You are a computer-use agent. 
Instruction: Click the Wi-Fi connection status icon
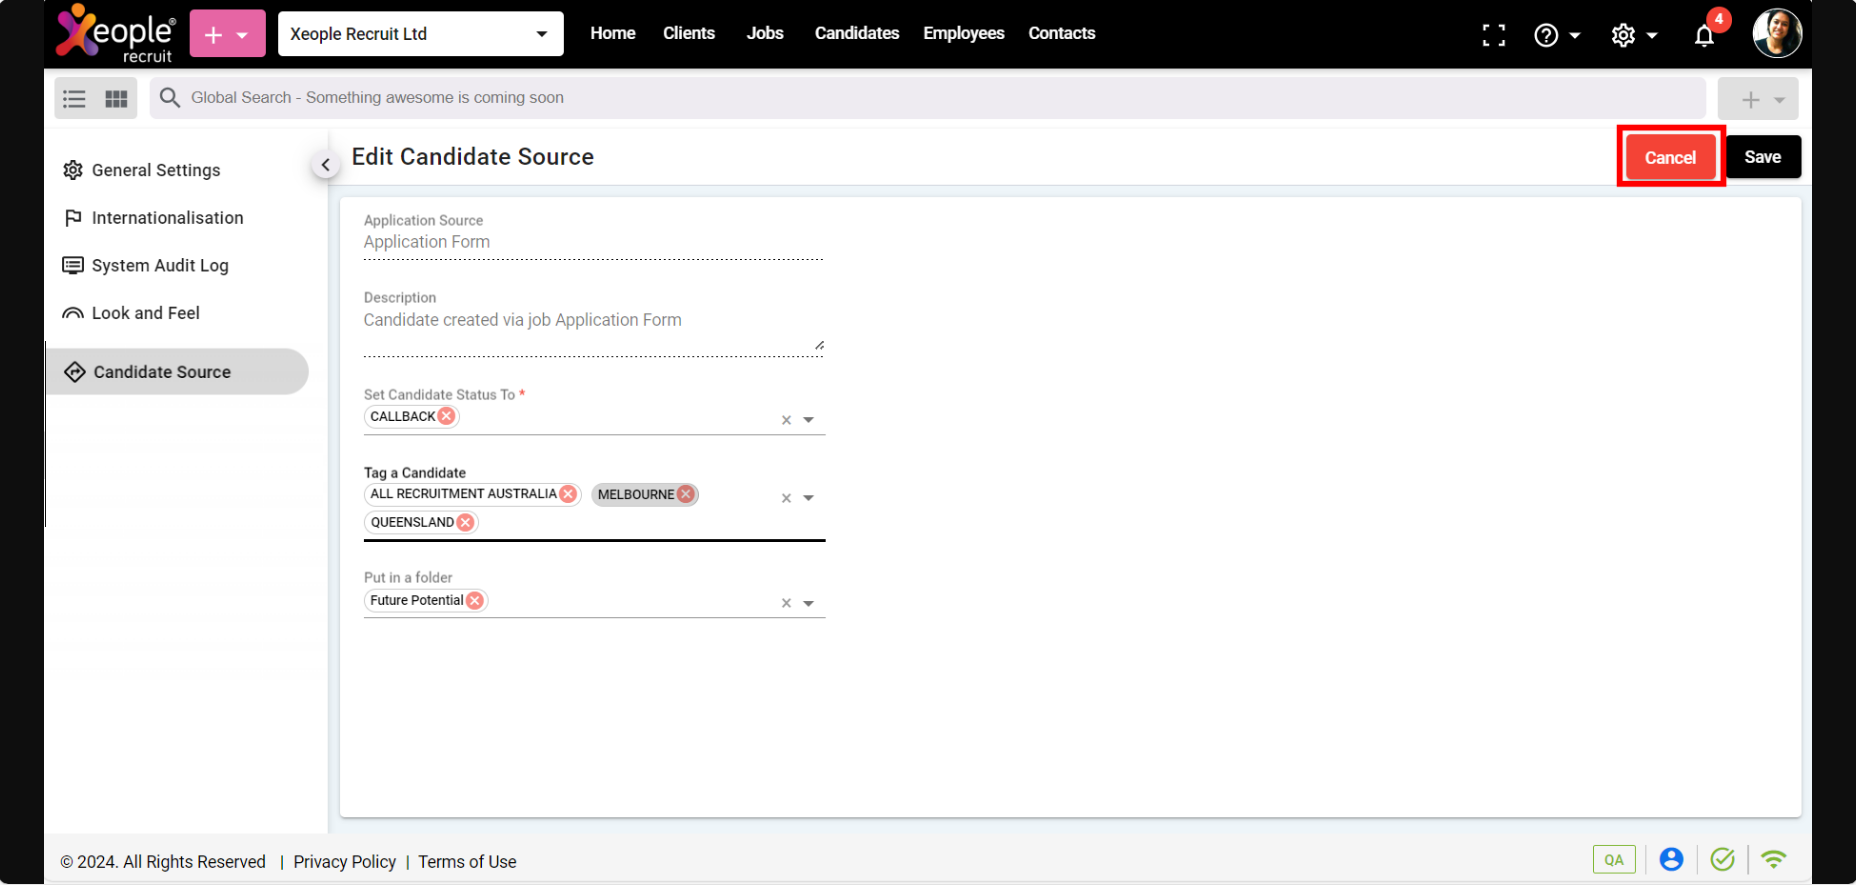[x=1773, y=860]
